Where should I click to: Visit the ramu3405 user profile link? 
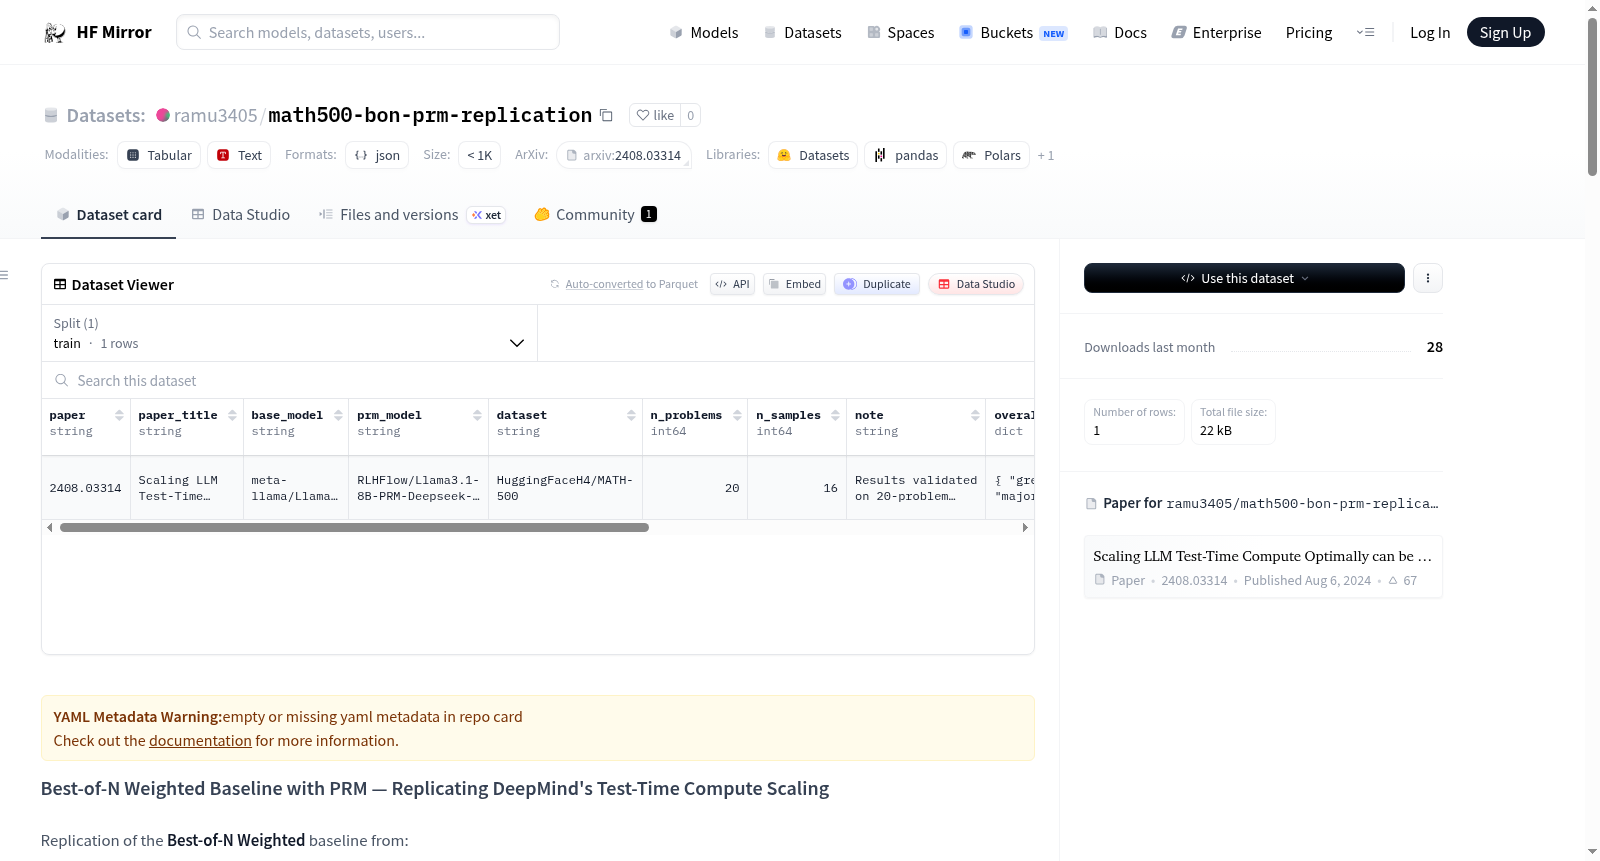point(215,115)
